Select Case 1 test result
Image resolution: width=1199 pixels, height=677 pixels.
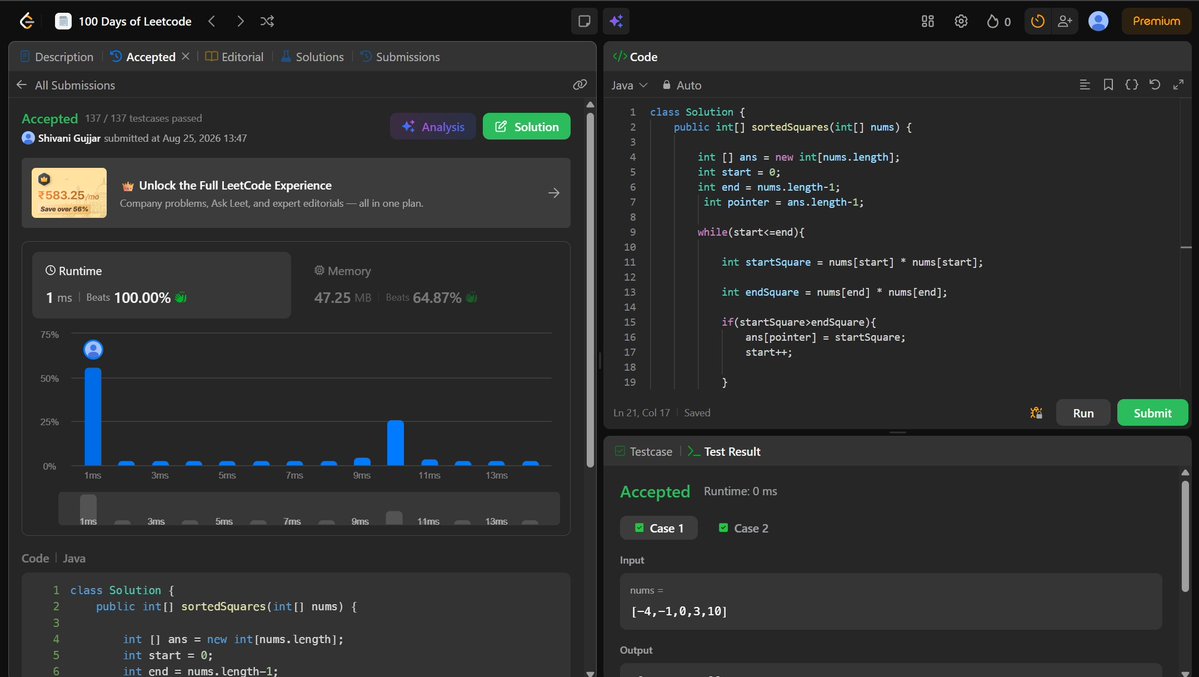click(658, 528)
